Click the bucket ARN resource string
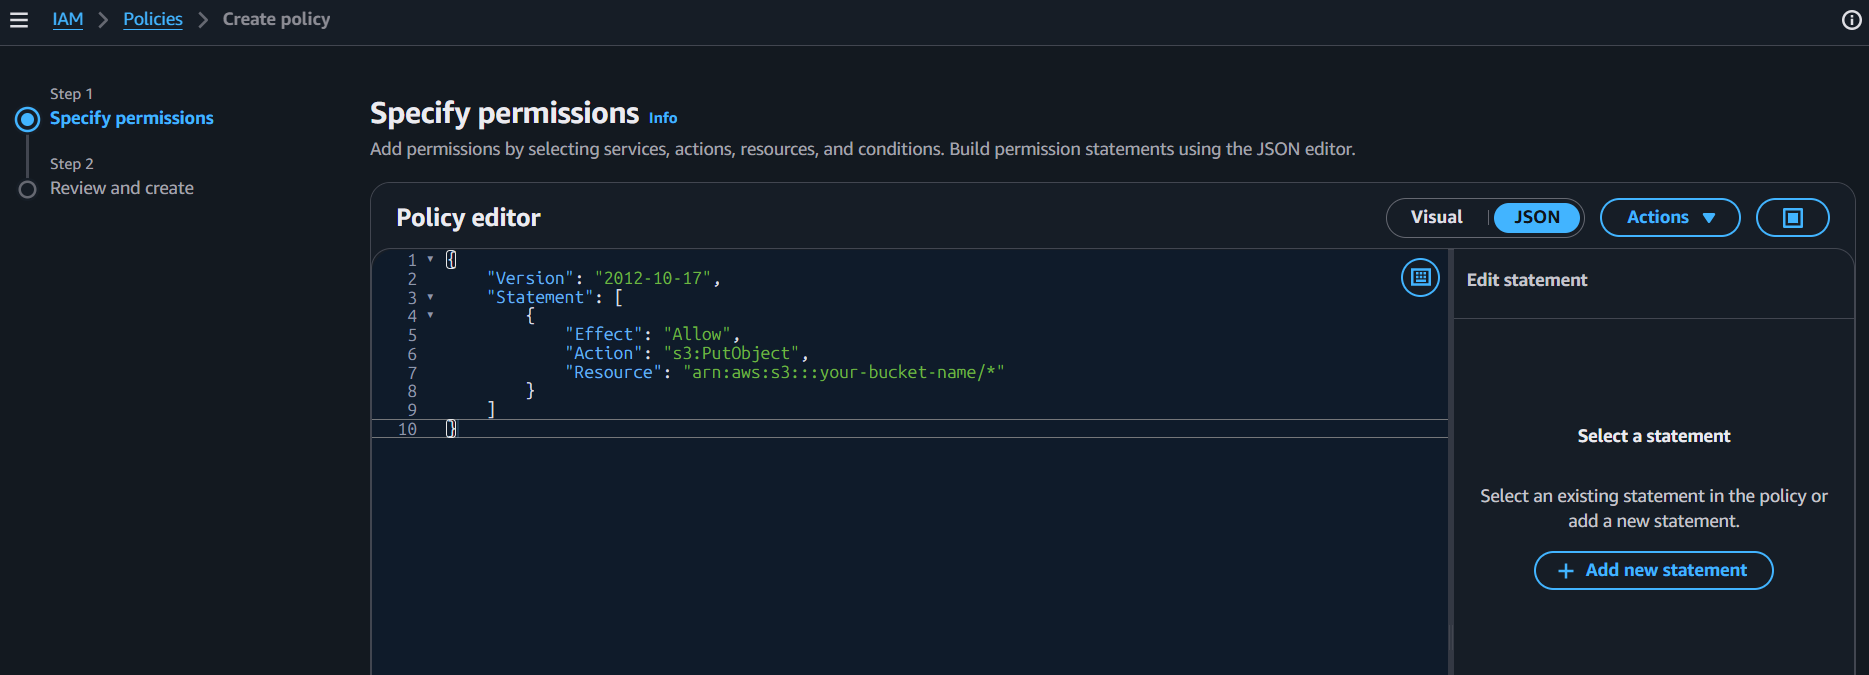 coord(844,372)
